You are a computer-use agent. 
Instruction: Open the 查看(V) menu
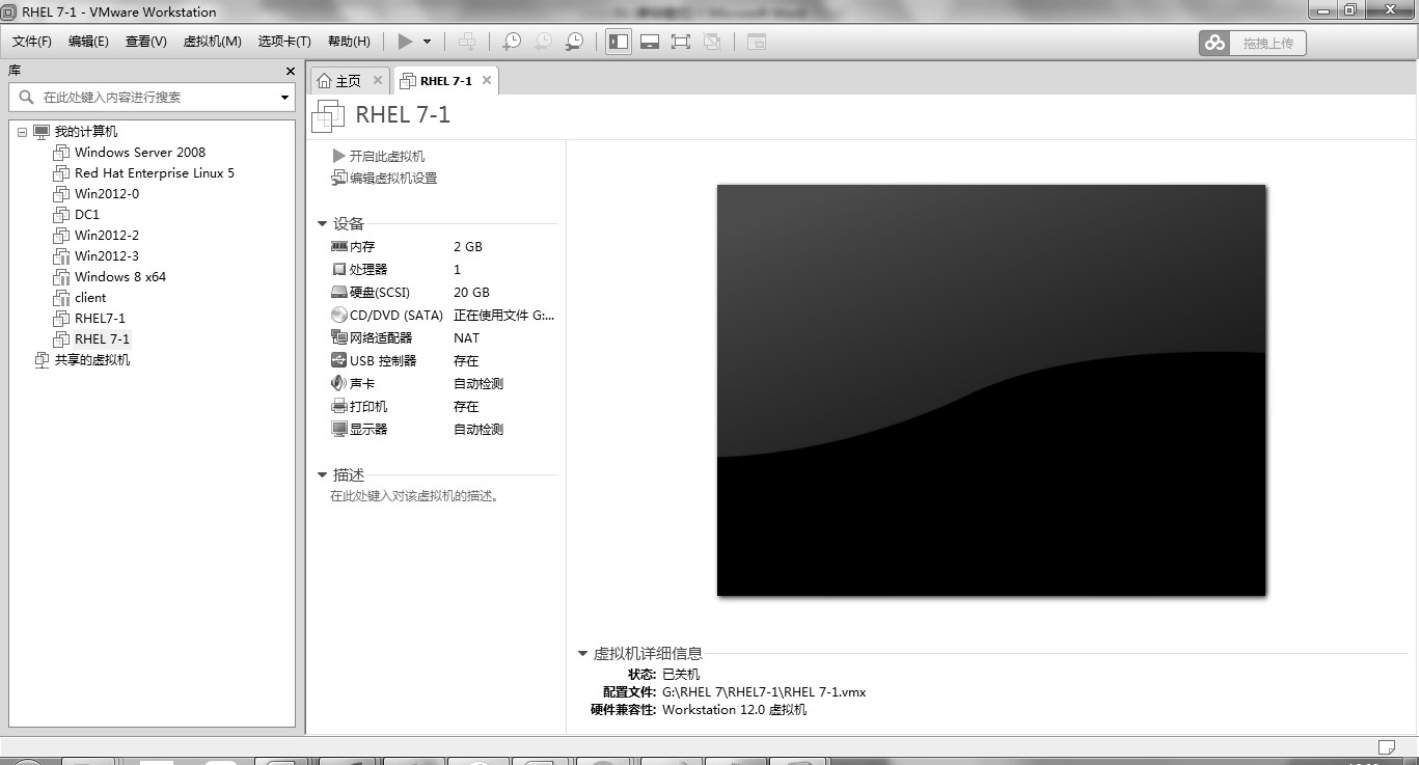[146, 41]
